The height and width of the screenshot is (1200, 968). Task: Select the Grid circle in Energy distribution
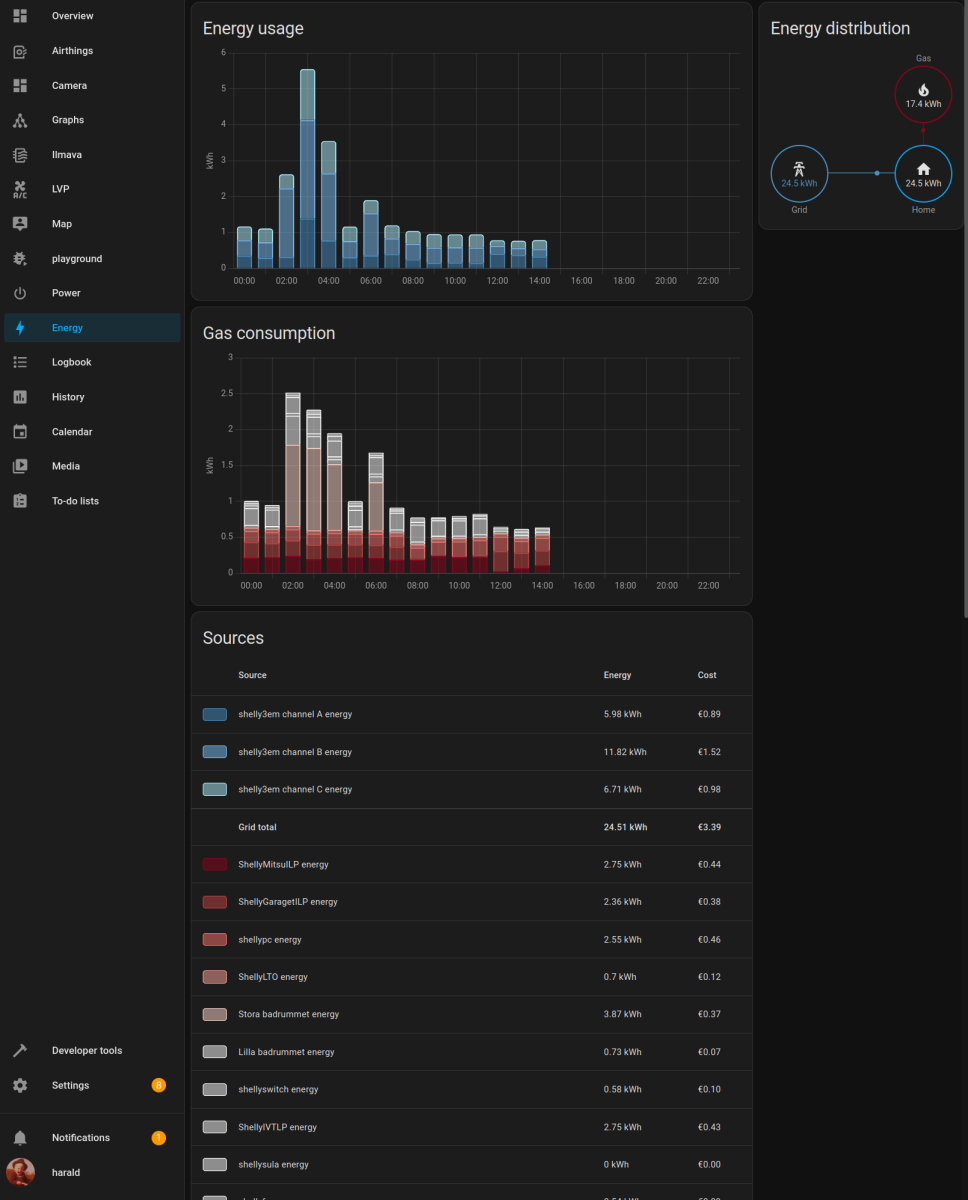click(x=799, y=174)
